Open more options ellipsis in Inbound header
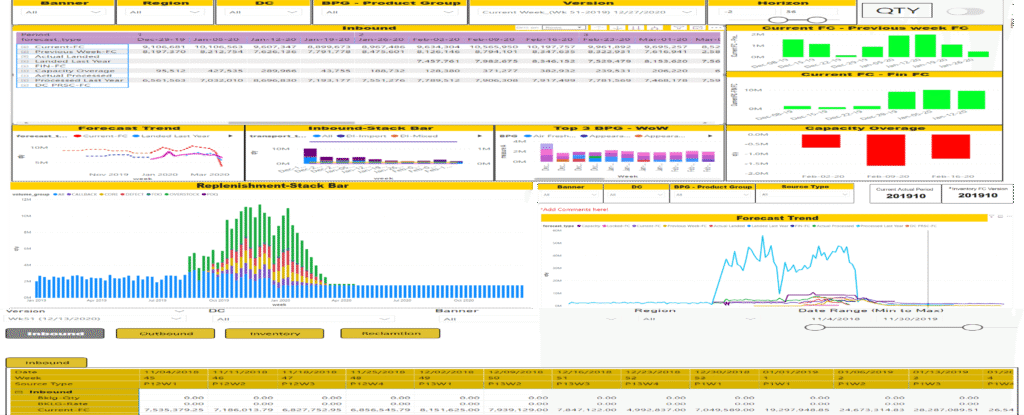This screenshot has width=1024, height=415. coord(714,27)
